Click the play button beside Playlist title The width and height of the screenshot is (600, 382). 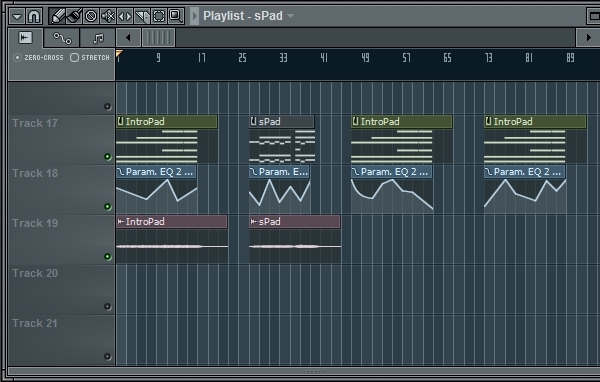coord(194,16)
